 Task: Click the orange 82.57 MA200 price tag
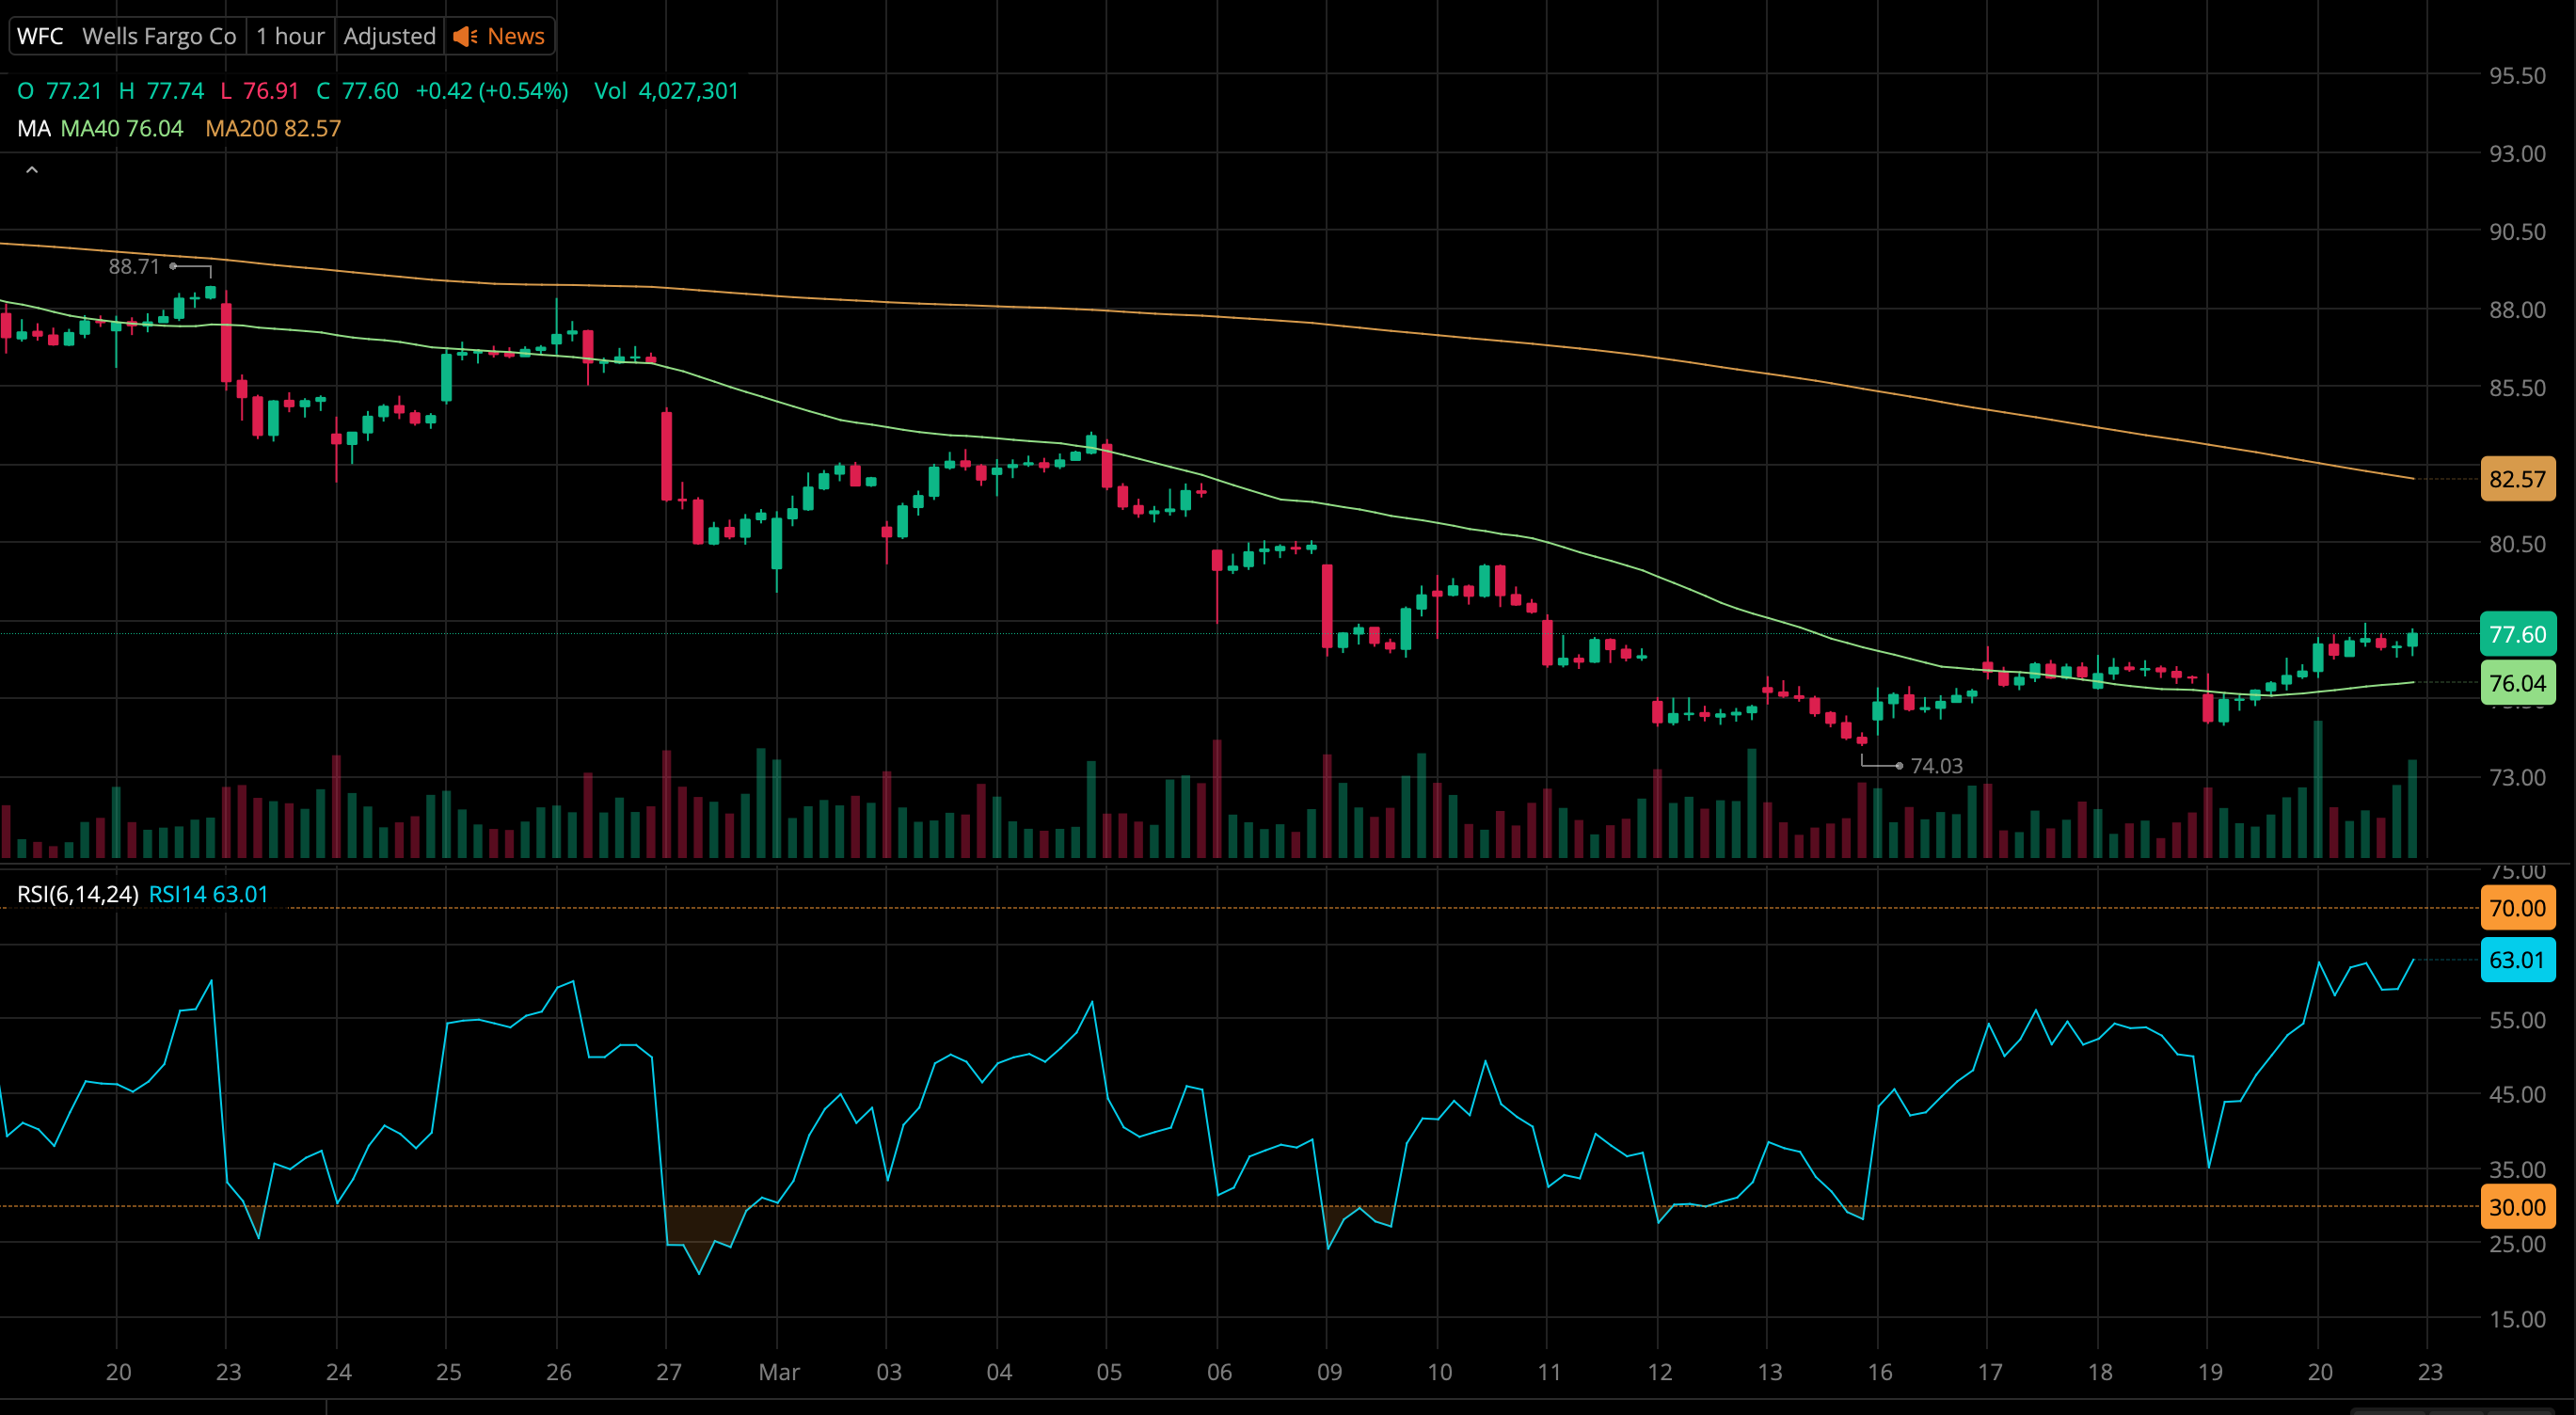click(2516, 479)
